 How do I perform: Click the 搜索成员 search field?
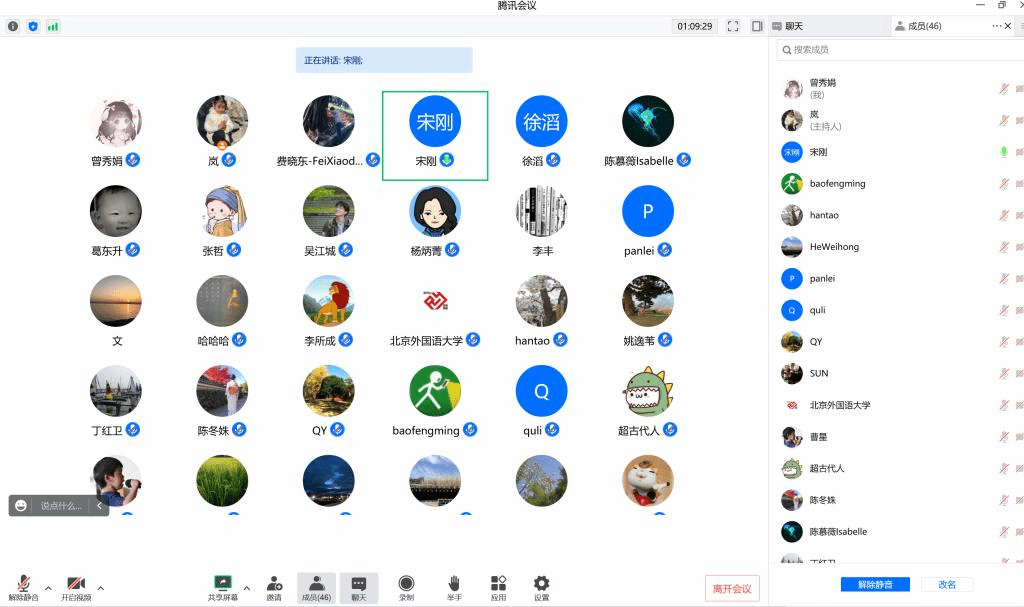pyautogui.click(x=900, y=49)
